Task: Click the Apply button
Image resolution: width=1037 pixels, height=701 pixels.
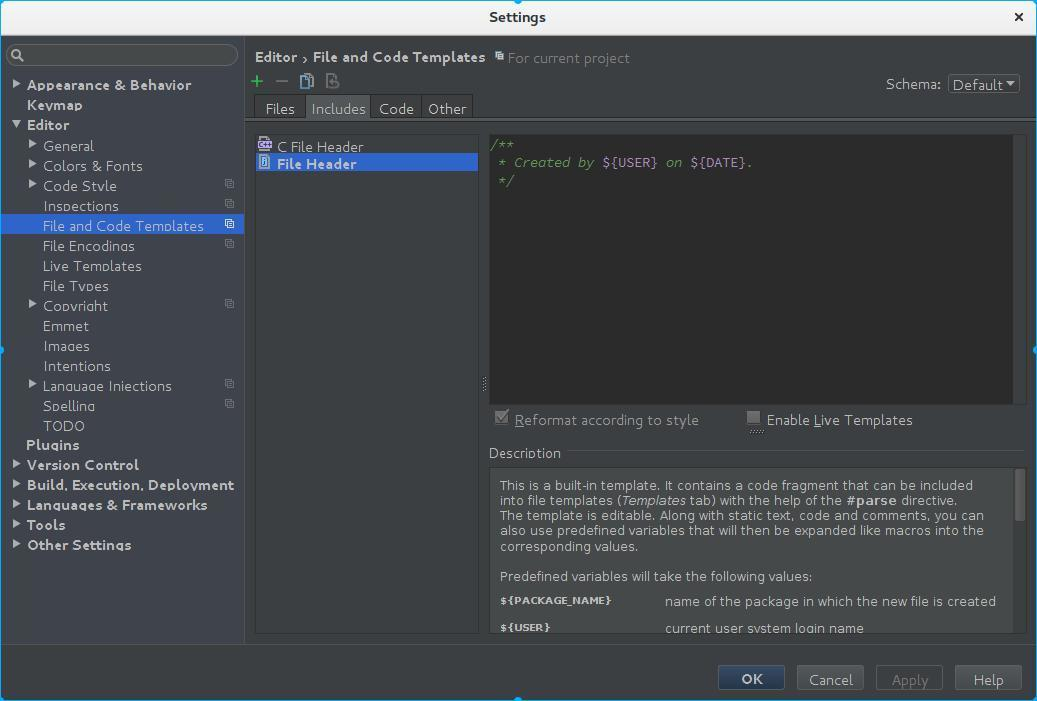Action: pyautogui.click(x=909, y=679)
